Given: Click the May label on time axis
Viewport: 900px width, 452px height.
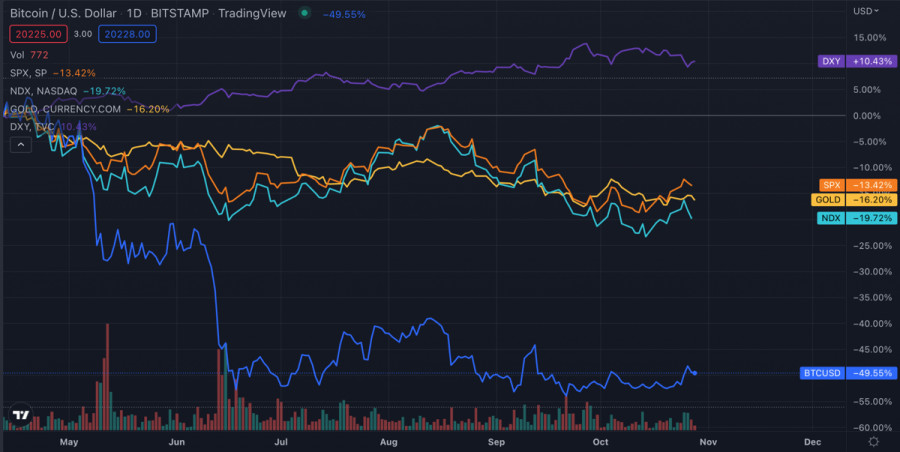Looking at the screenshot, I should click(68, 442).
